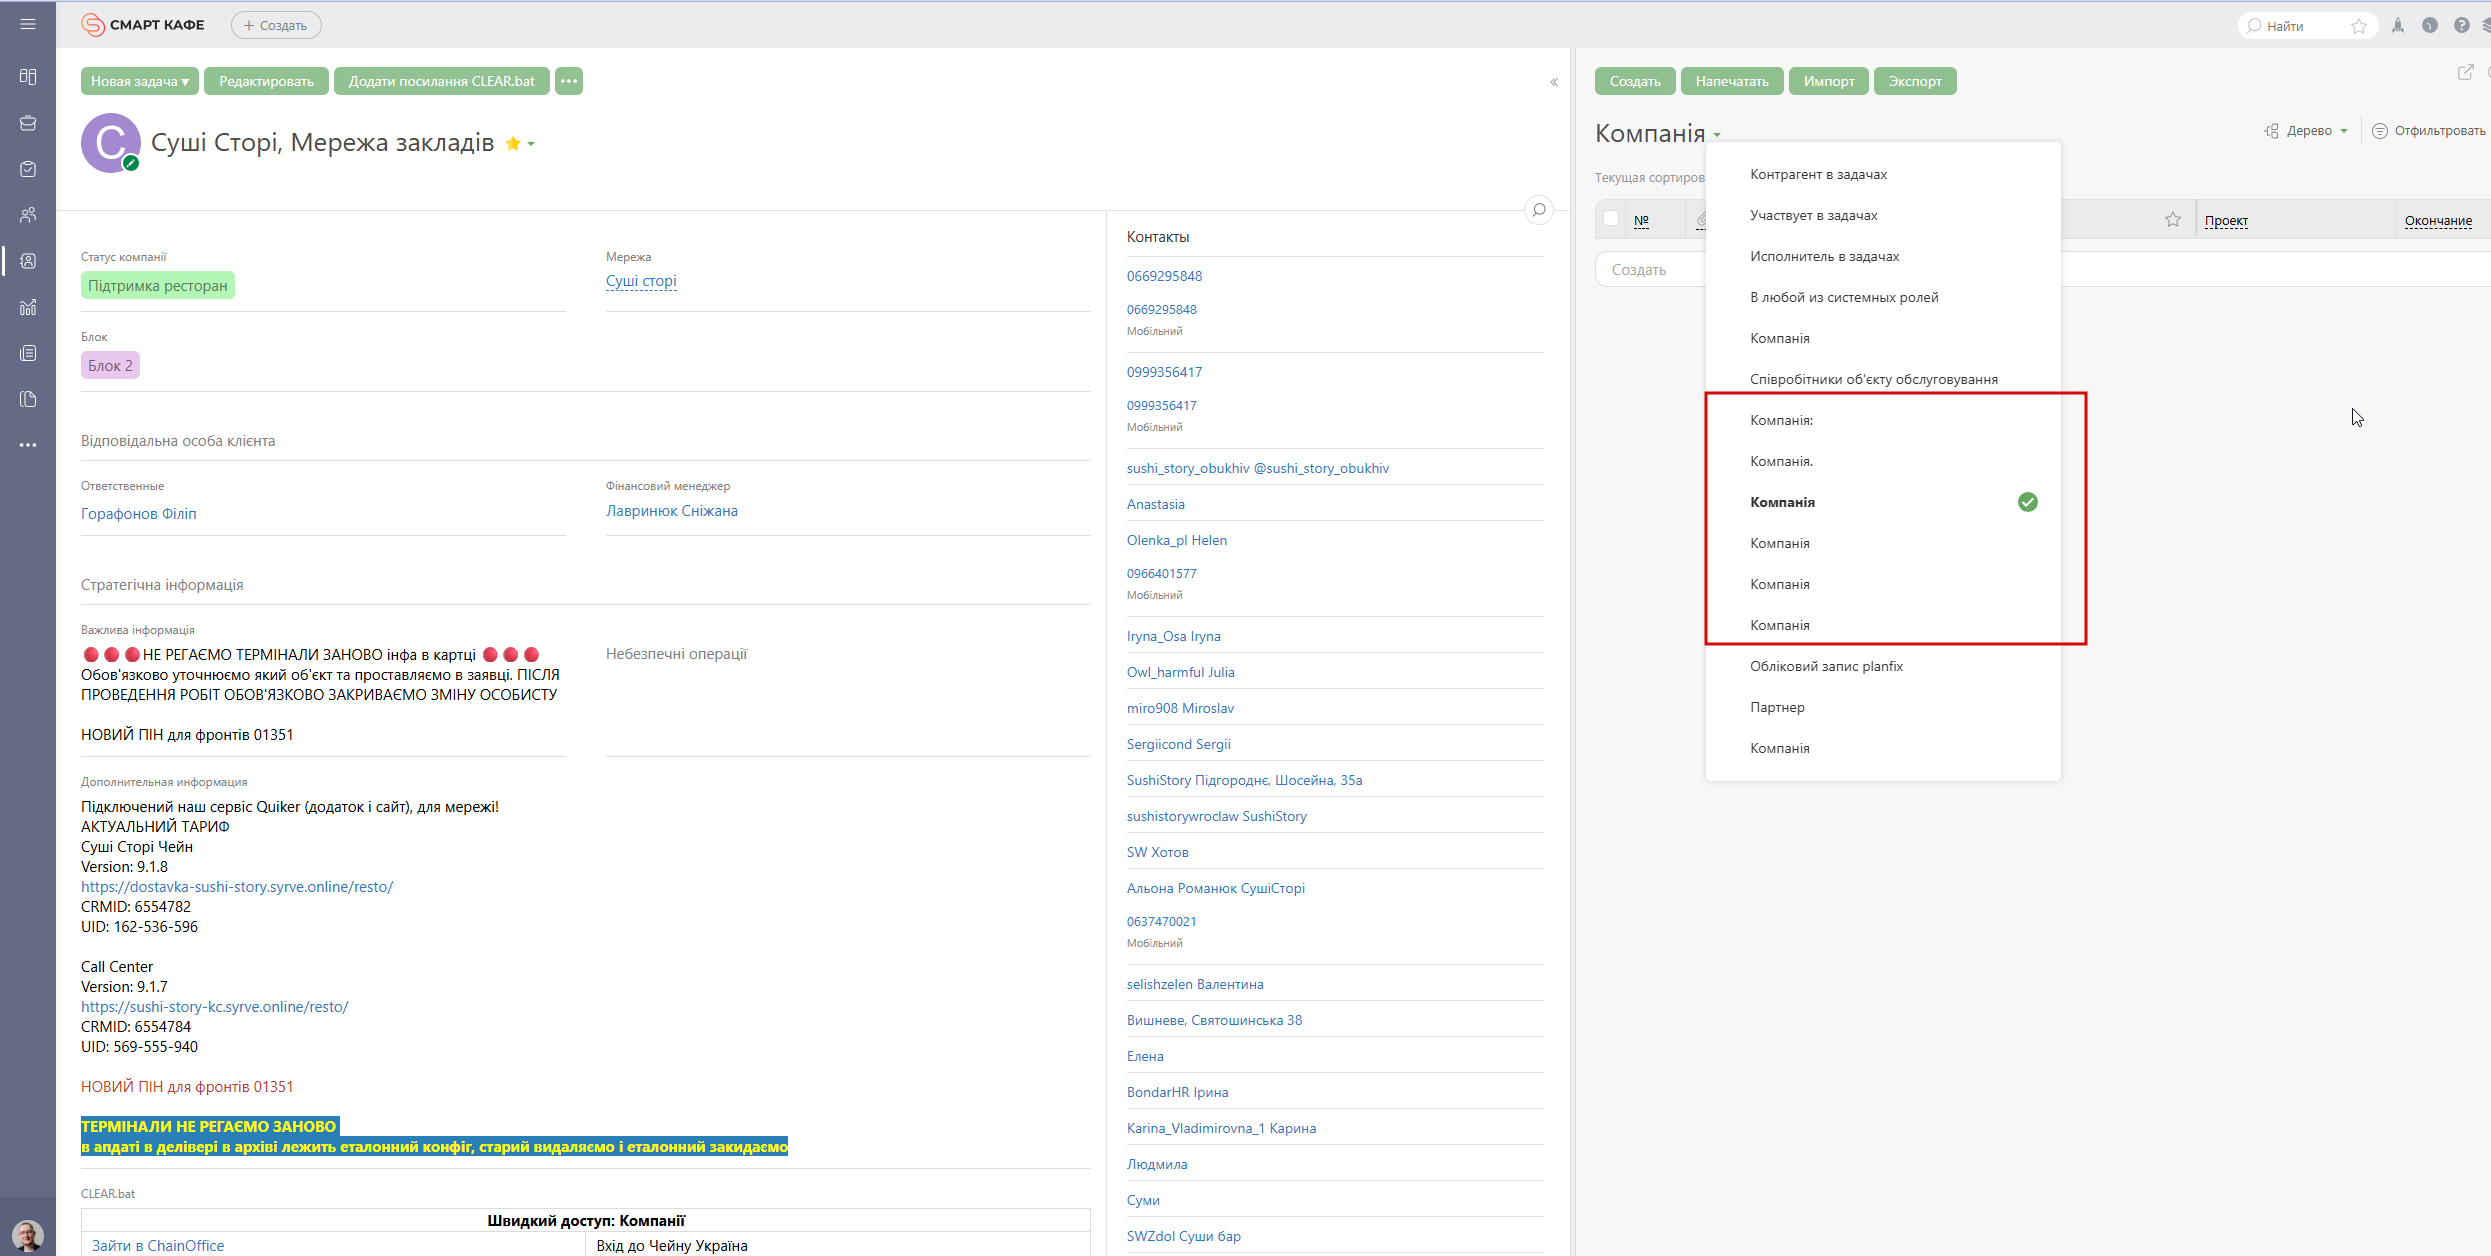The height and width of the screenshot is (1256, 2491).
Task: Click the star column header in the table
Action: (x=2172, y=220)
